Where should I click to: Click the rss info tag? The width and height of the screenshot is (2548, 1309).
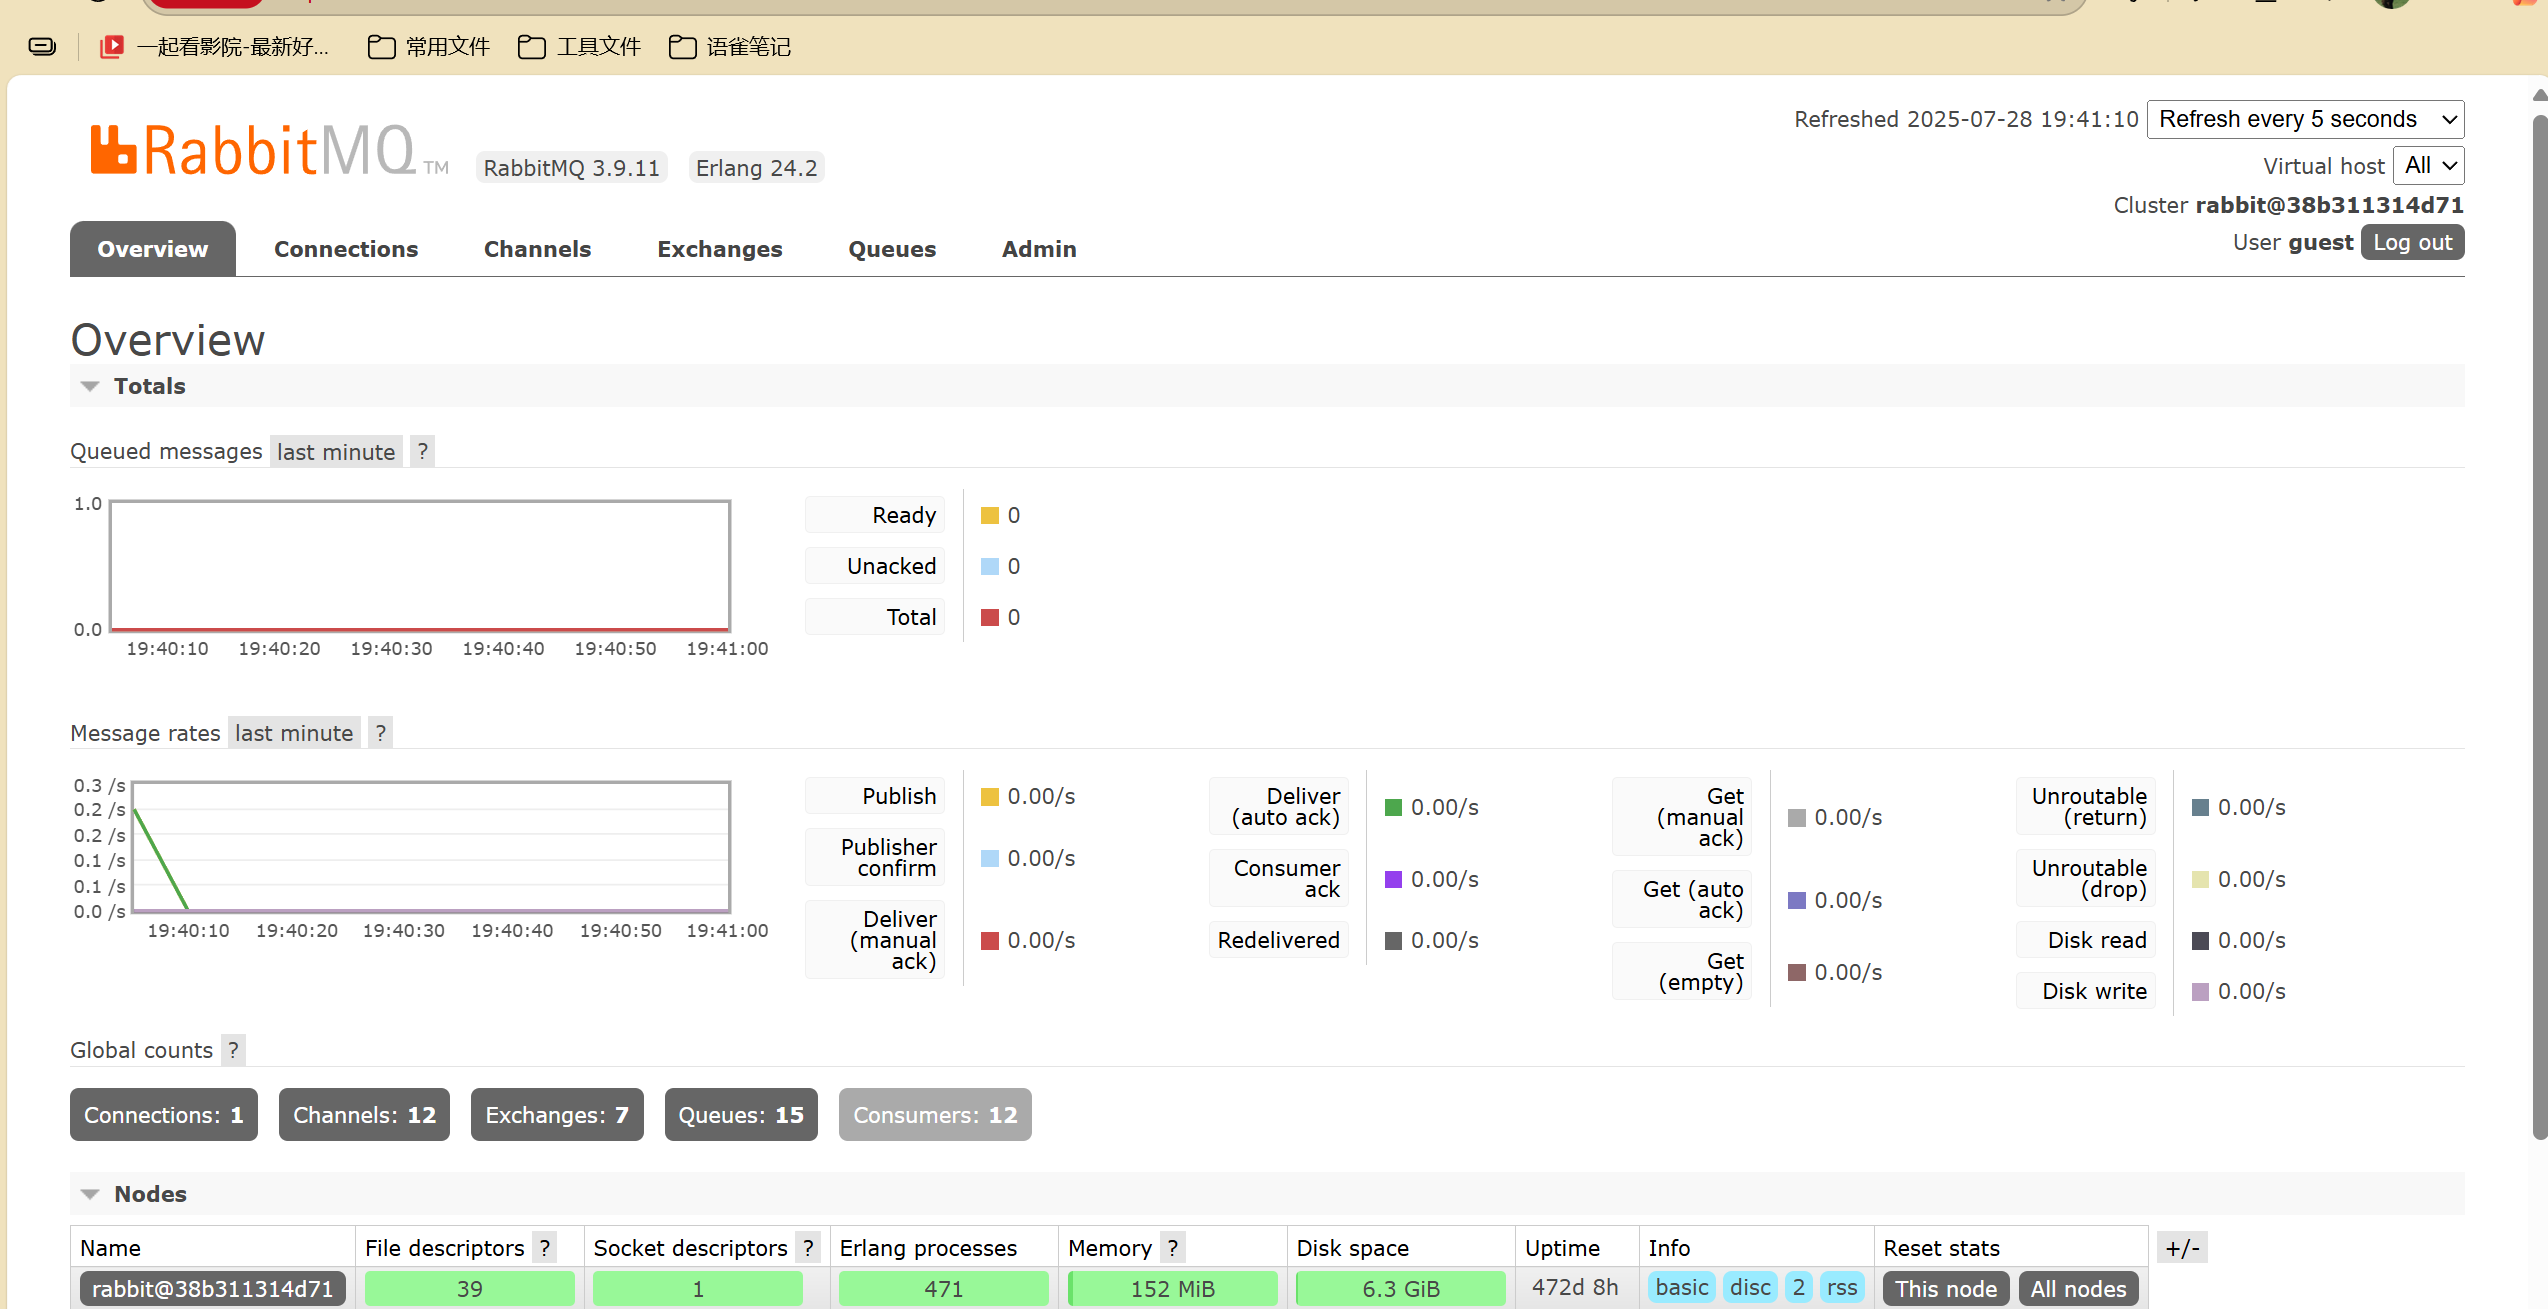click(x=1842, y=1287)
